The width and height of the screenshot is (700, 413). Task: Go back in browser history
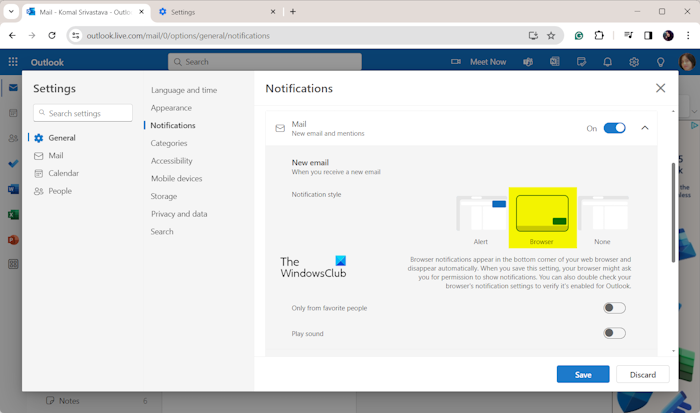pyautogui.click(x=12, y=35)
